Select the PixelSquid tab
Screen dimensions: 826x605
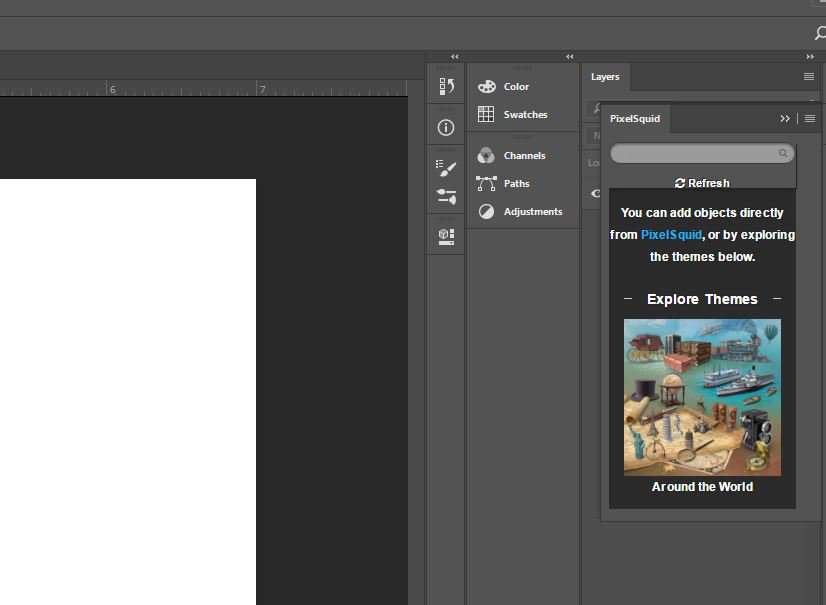coord(633,118)
